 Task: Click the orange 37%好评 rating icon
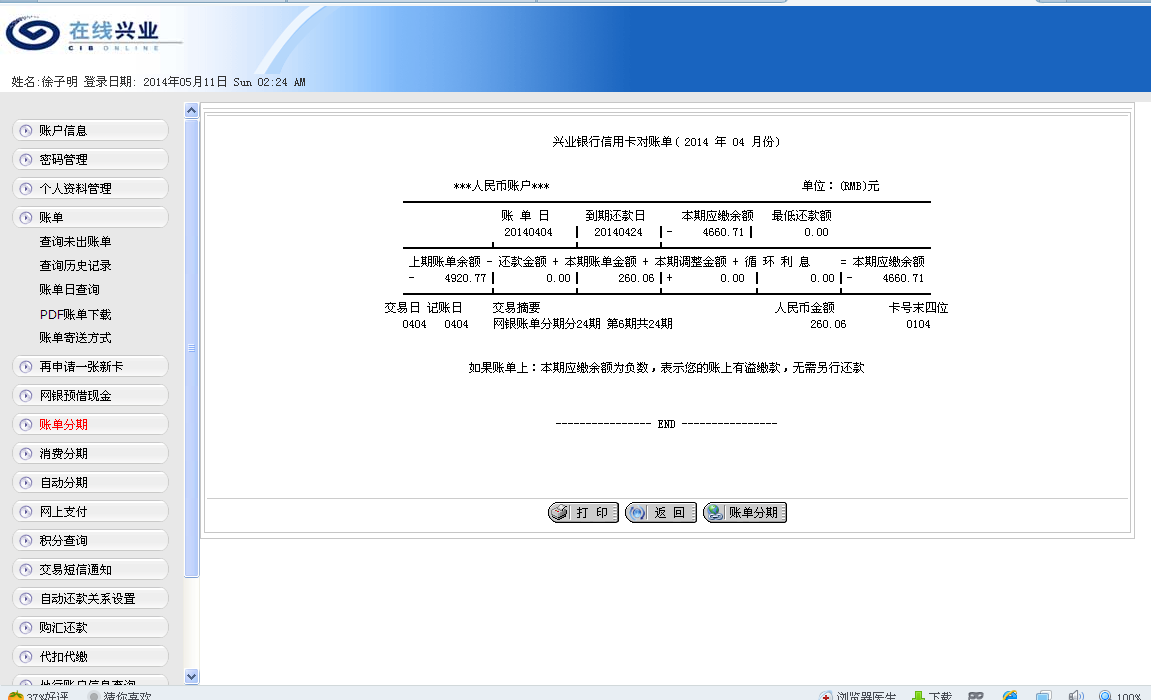coord(15,696)
